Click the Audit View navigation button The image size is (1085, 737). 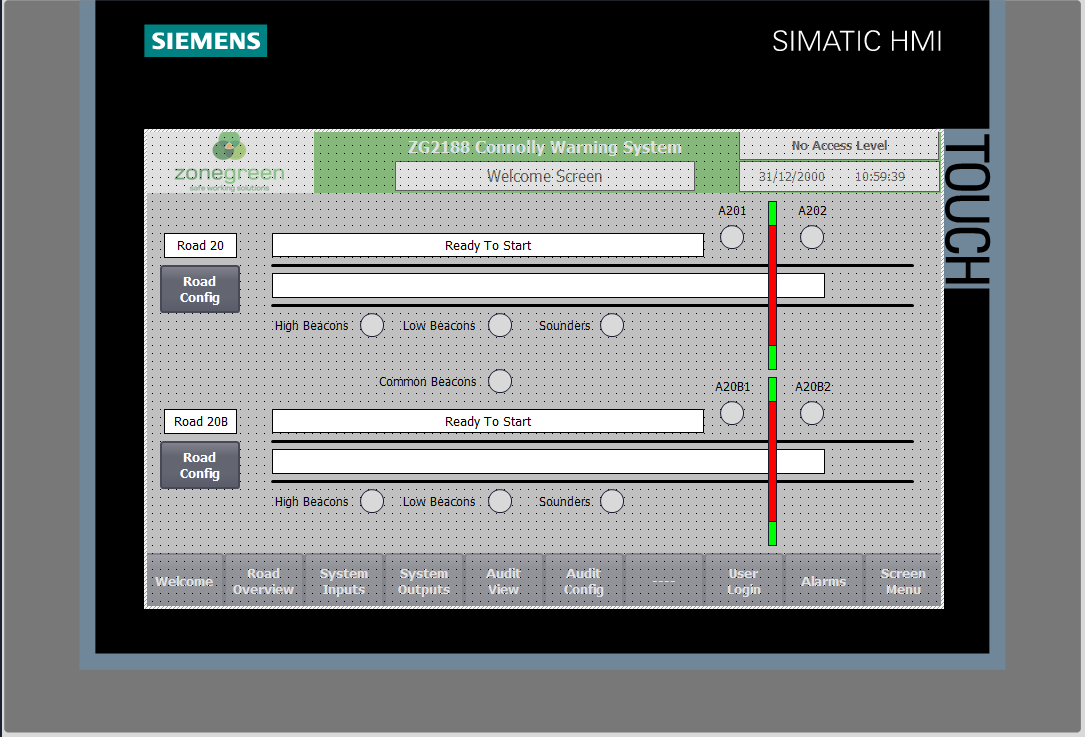pyautogui.click(x=504, y=581)
